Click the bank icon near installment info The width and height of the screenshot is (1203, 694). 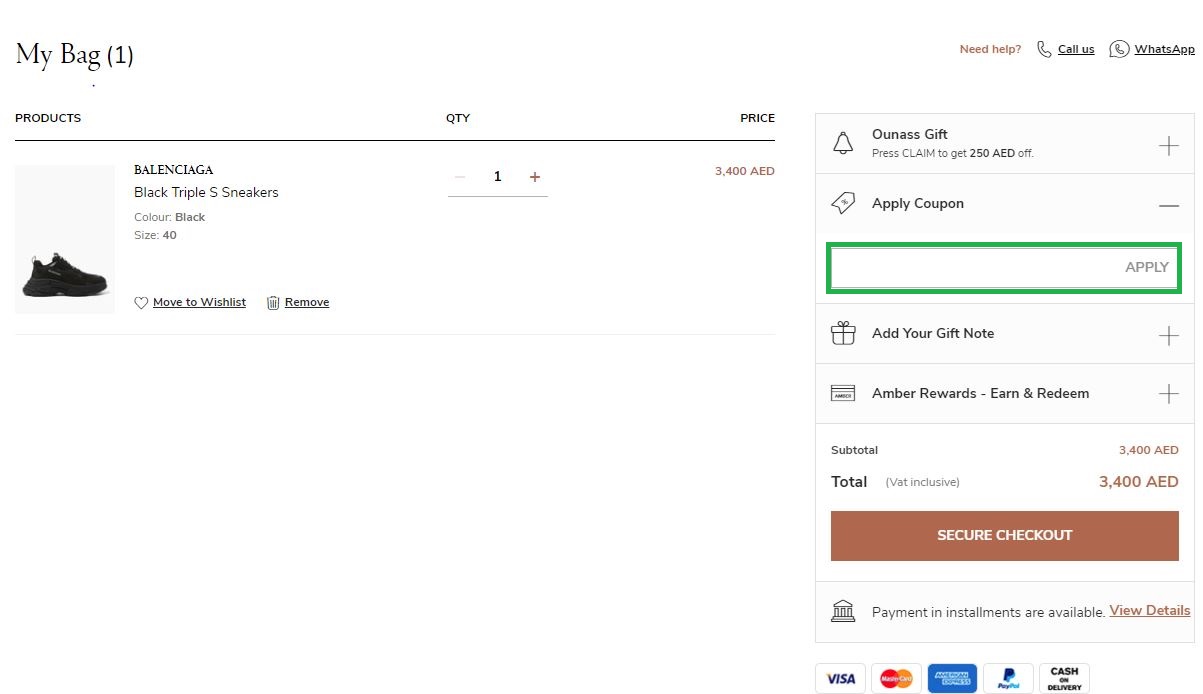tap(843, 611)
